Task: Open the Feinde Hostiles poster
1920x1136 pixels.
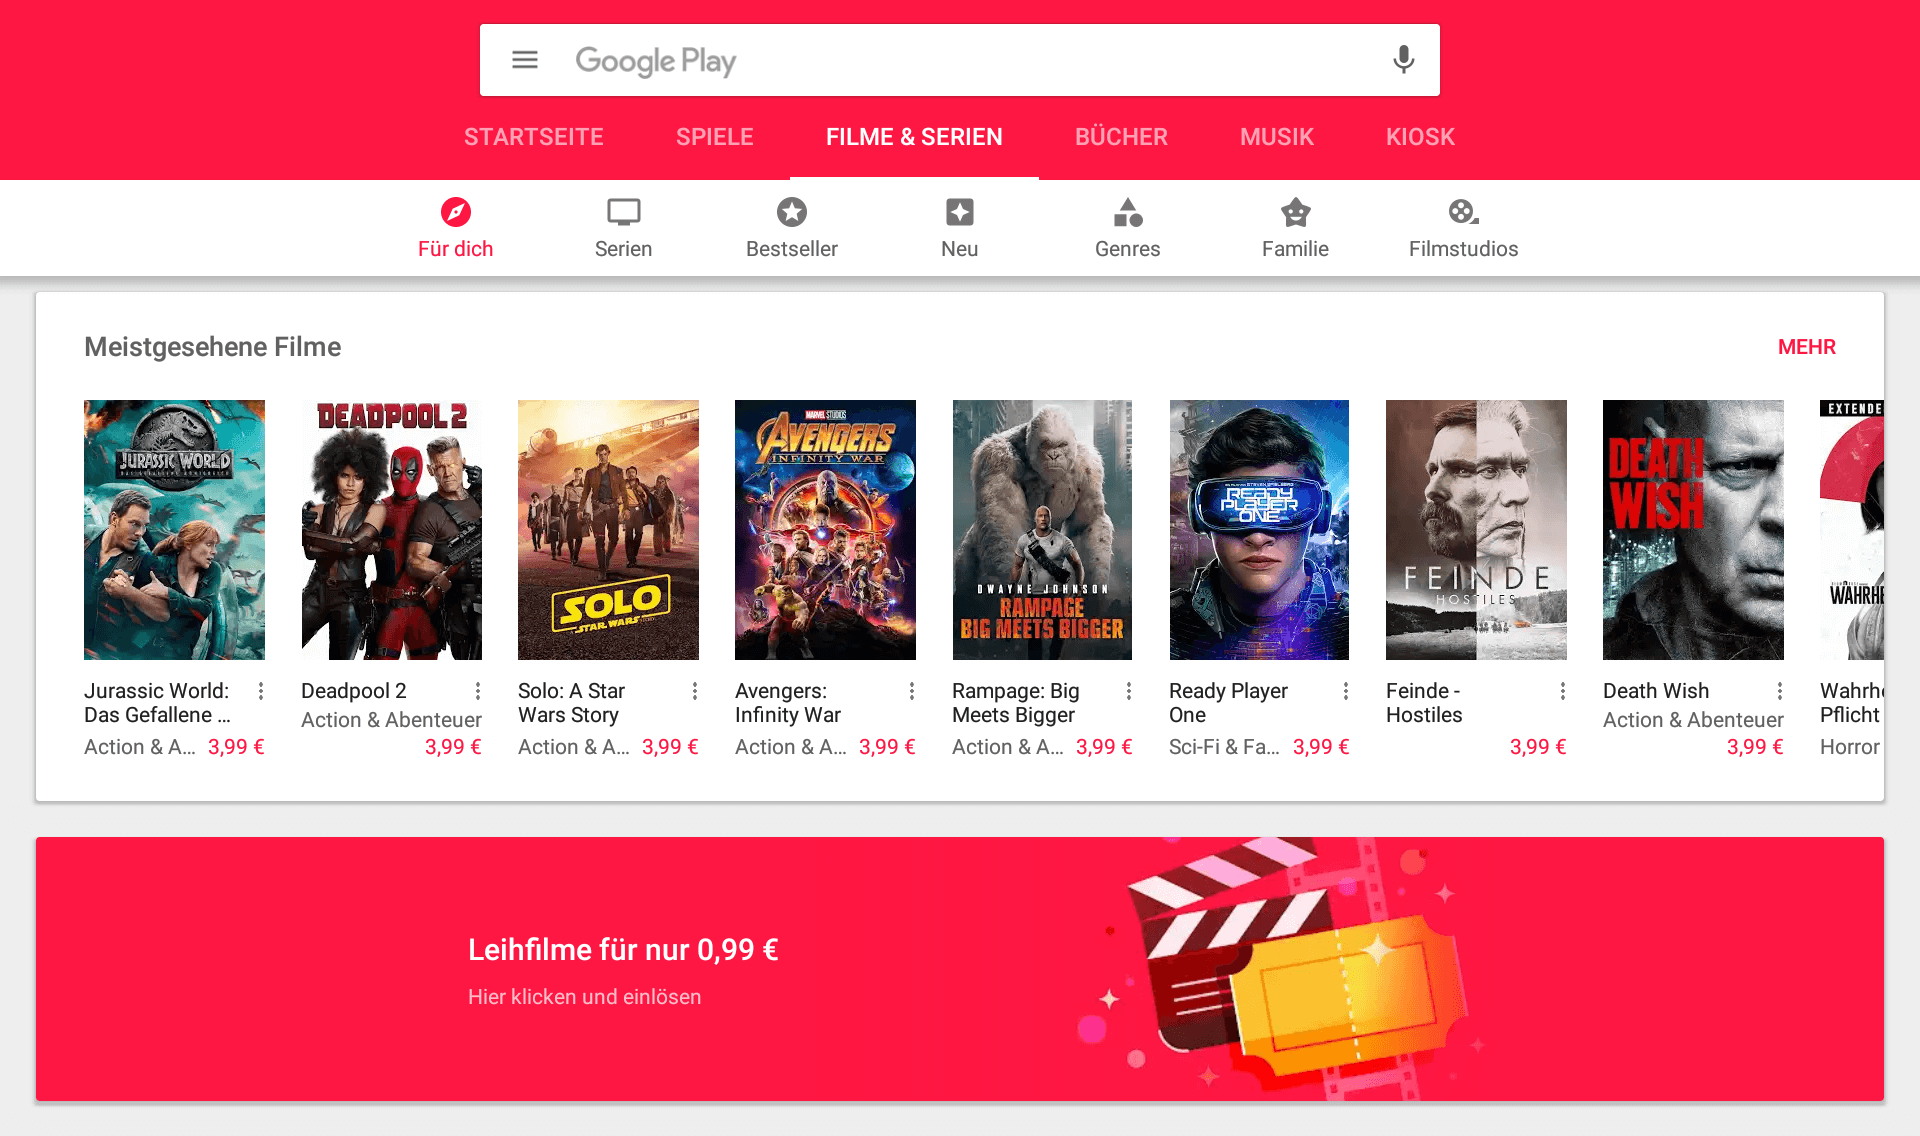Action: pyautogui.click(x=1476, y=530)
